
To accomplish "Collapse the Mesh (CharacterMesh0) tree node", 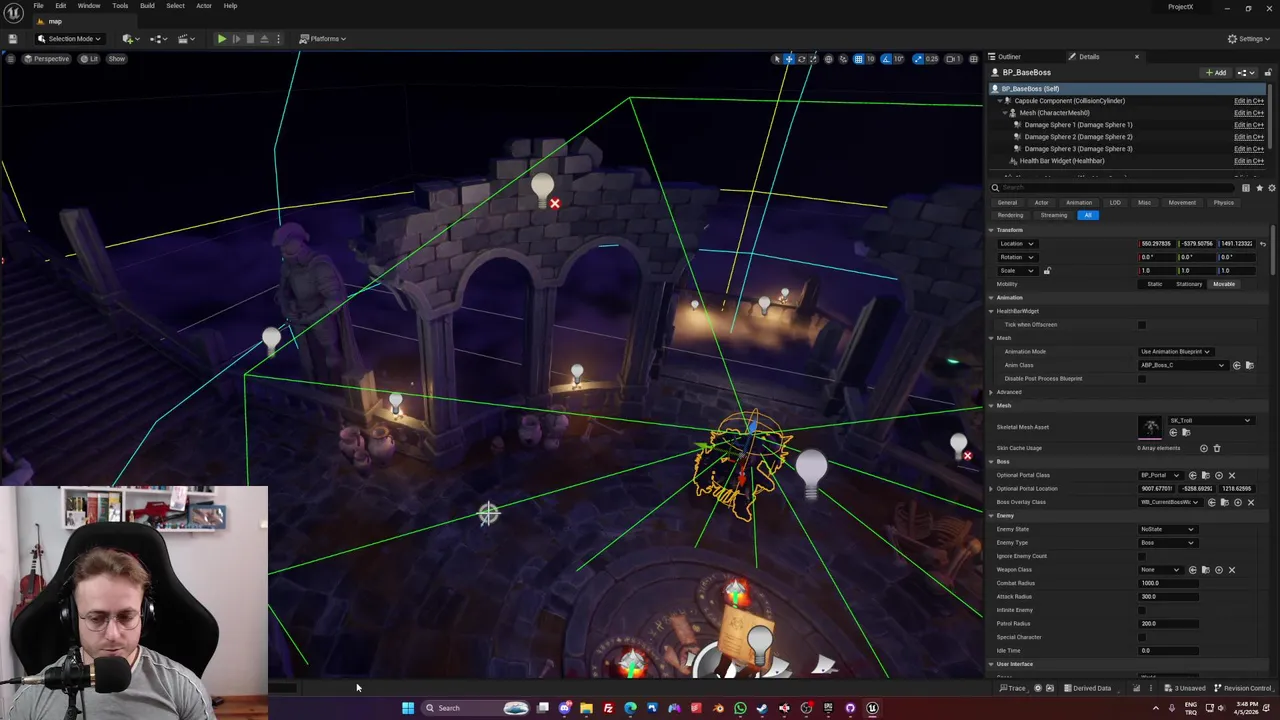I will pos(1004,113).
